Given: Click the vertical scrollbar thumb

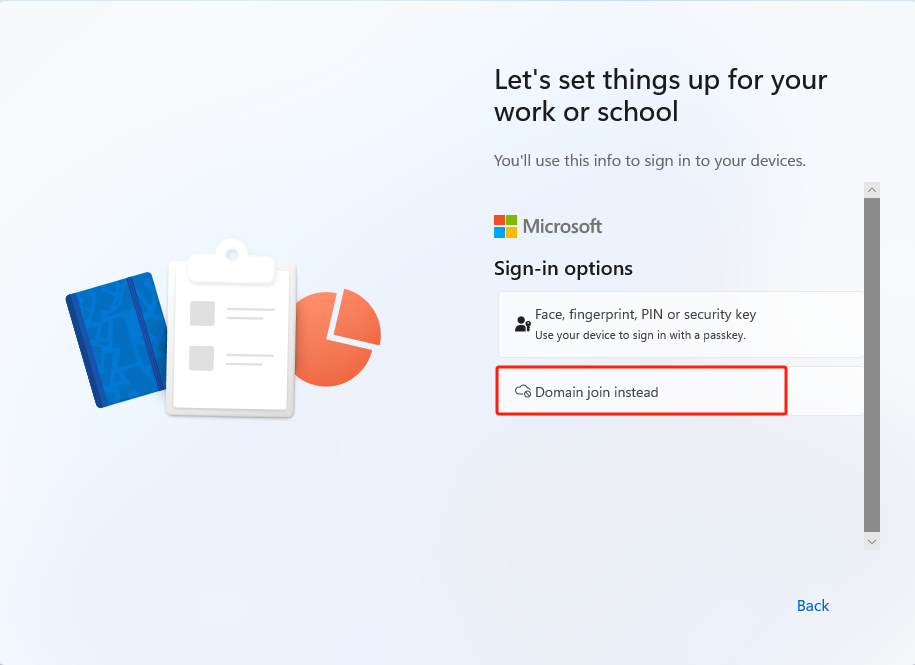Looking at the screenshot, I should 872,365.
